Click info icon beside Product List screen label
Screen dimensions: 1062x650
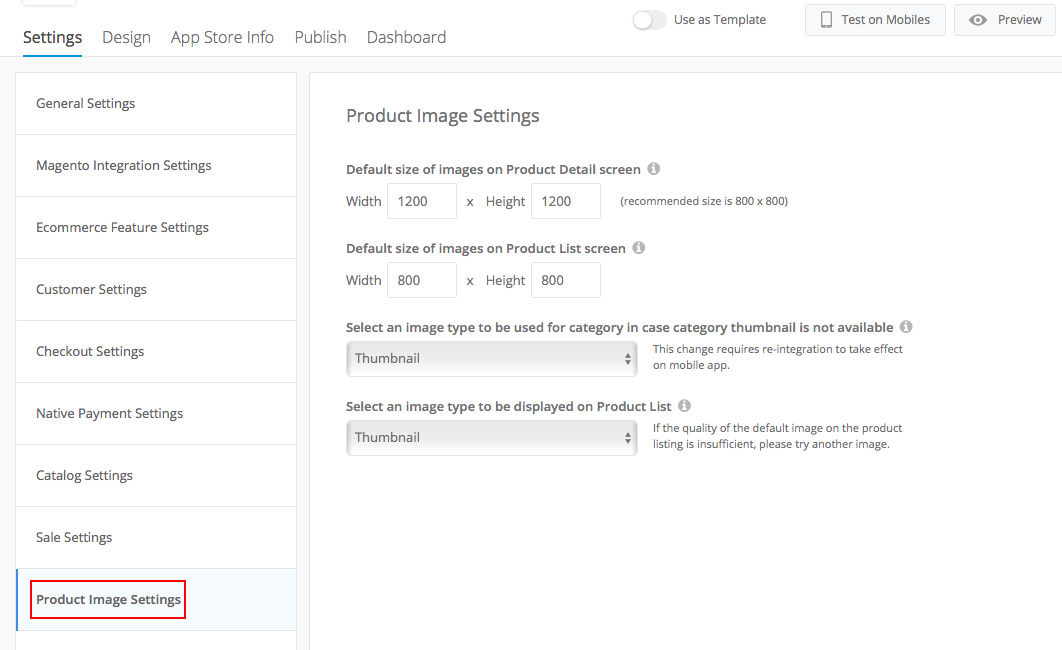pos(639,248)
